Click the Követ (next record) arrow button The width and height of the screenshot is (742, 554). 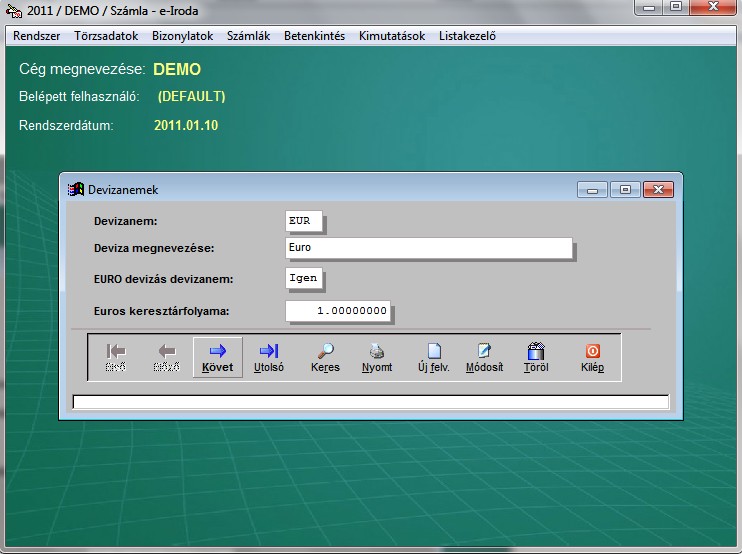[217, 357]
